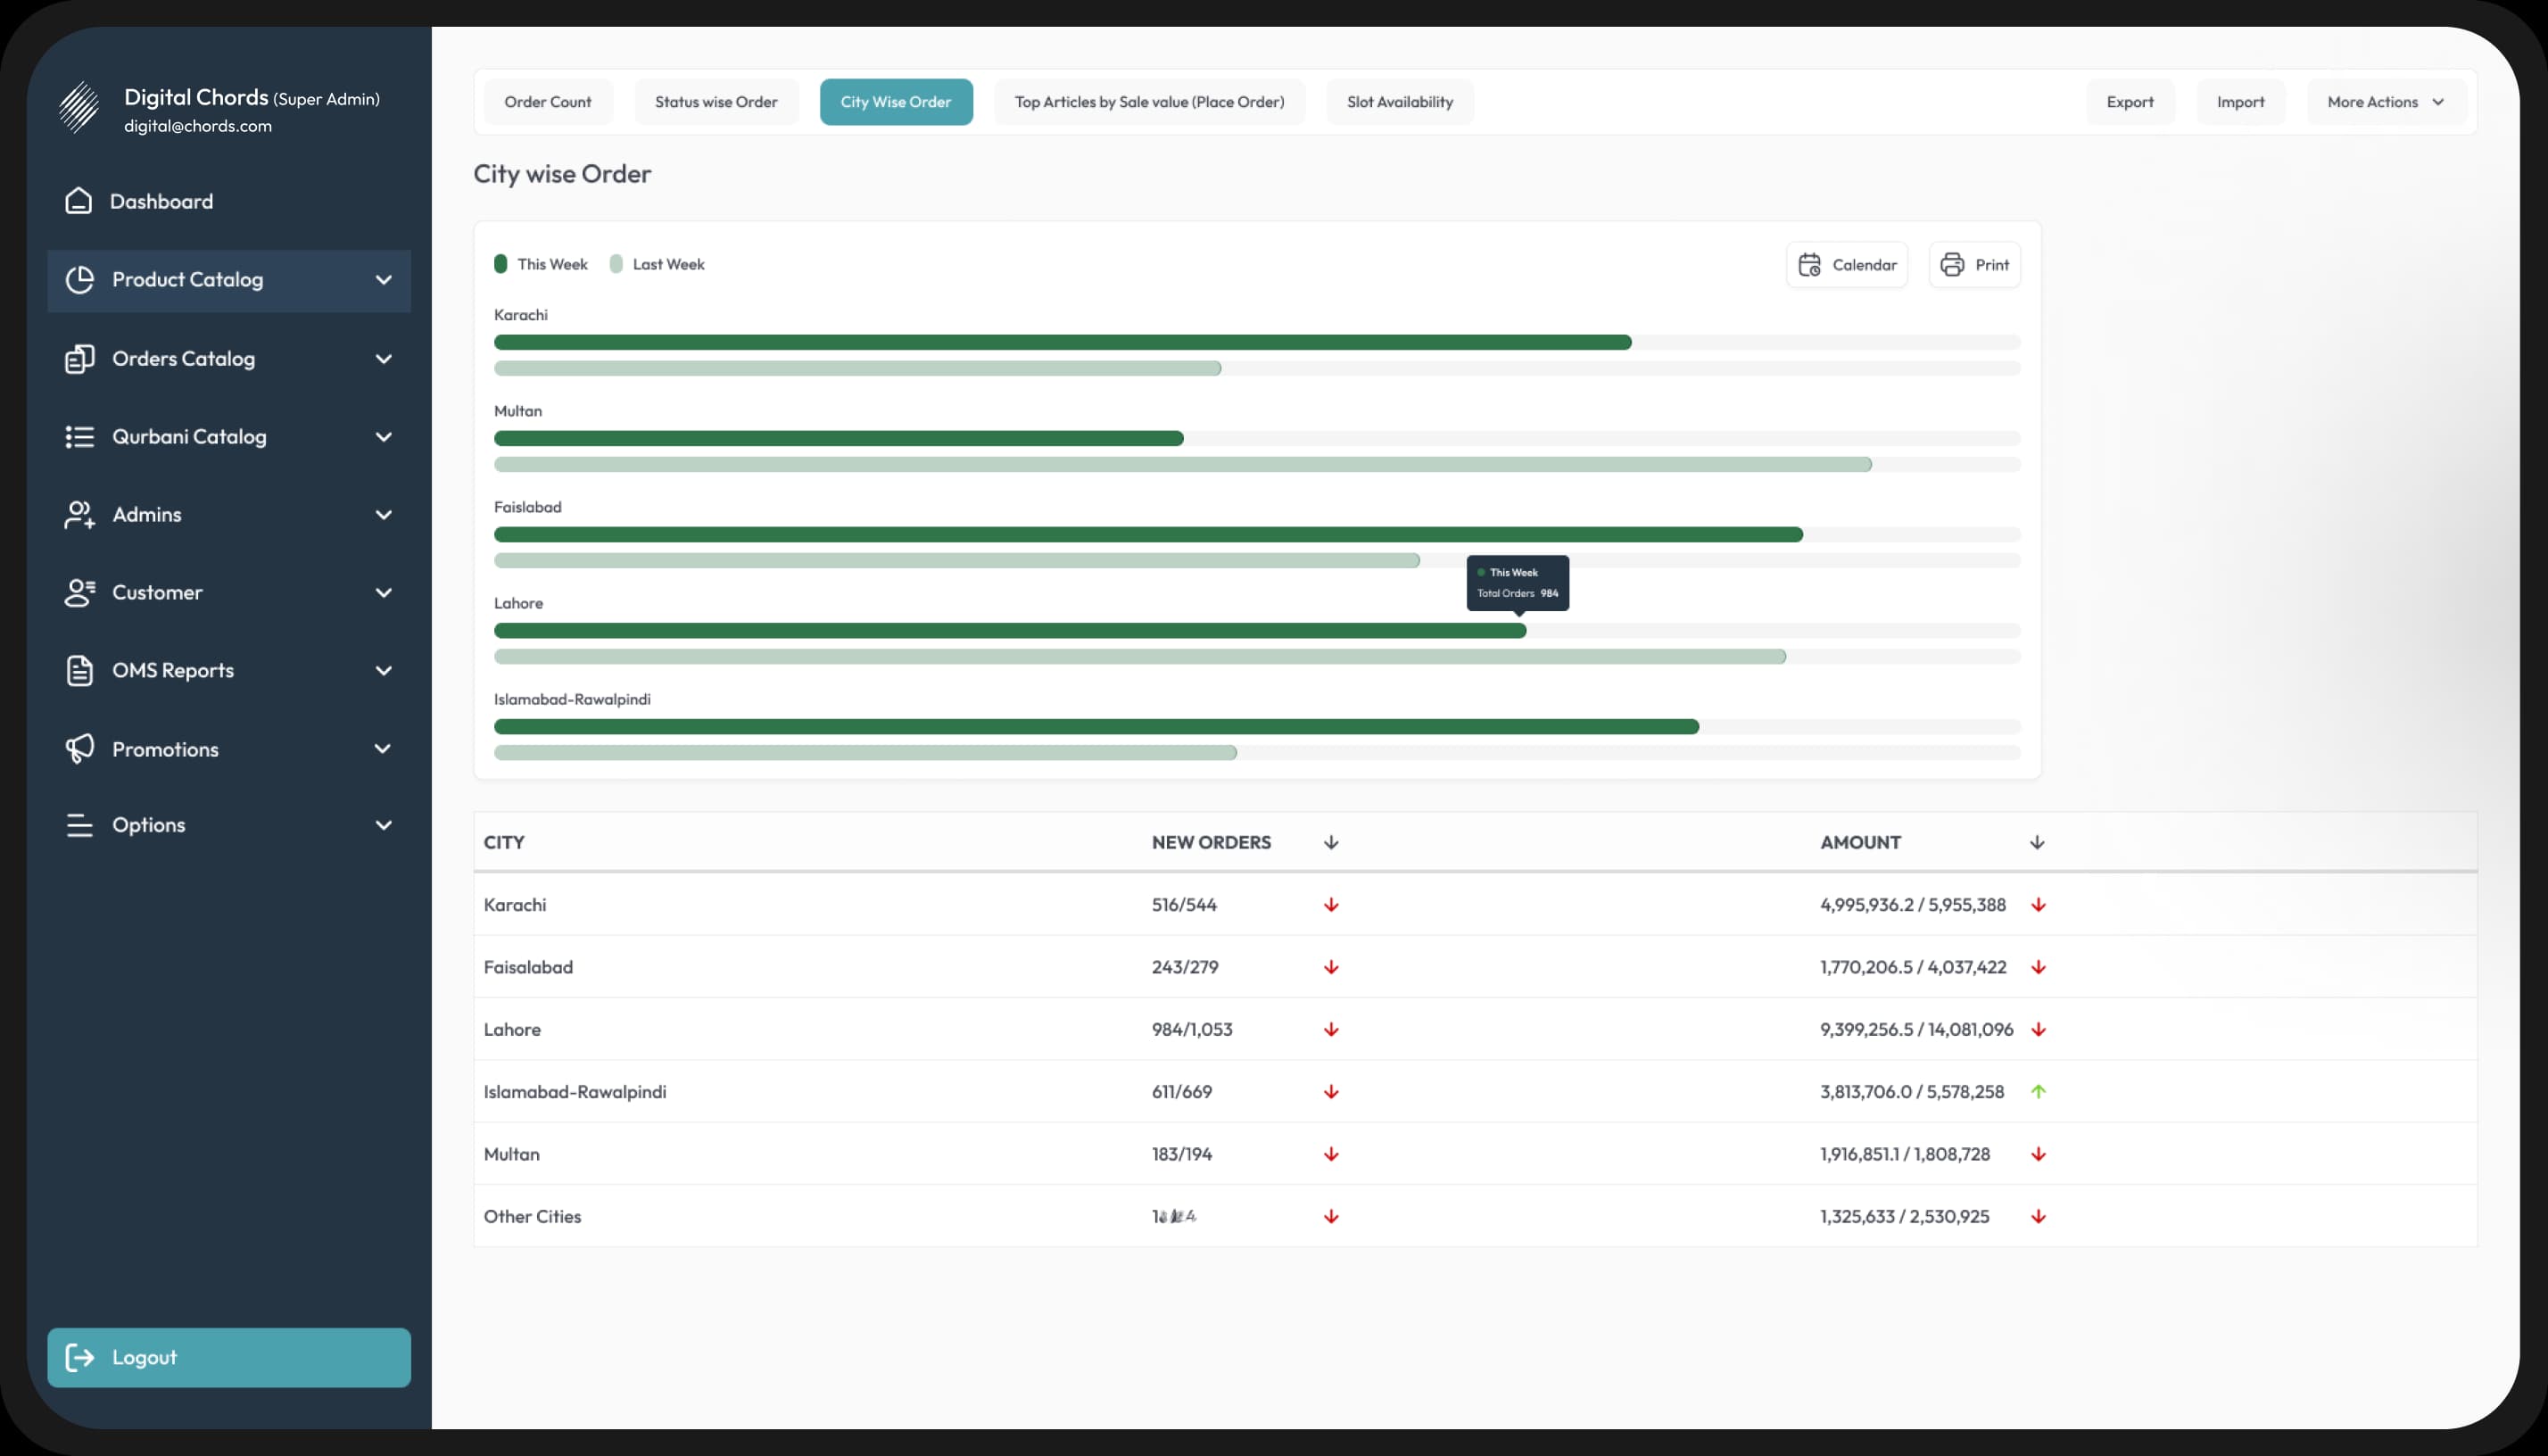Click Karachi this-week dark green bar
Screen dimensions: 2548x1456
tap(1063, 343)
